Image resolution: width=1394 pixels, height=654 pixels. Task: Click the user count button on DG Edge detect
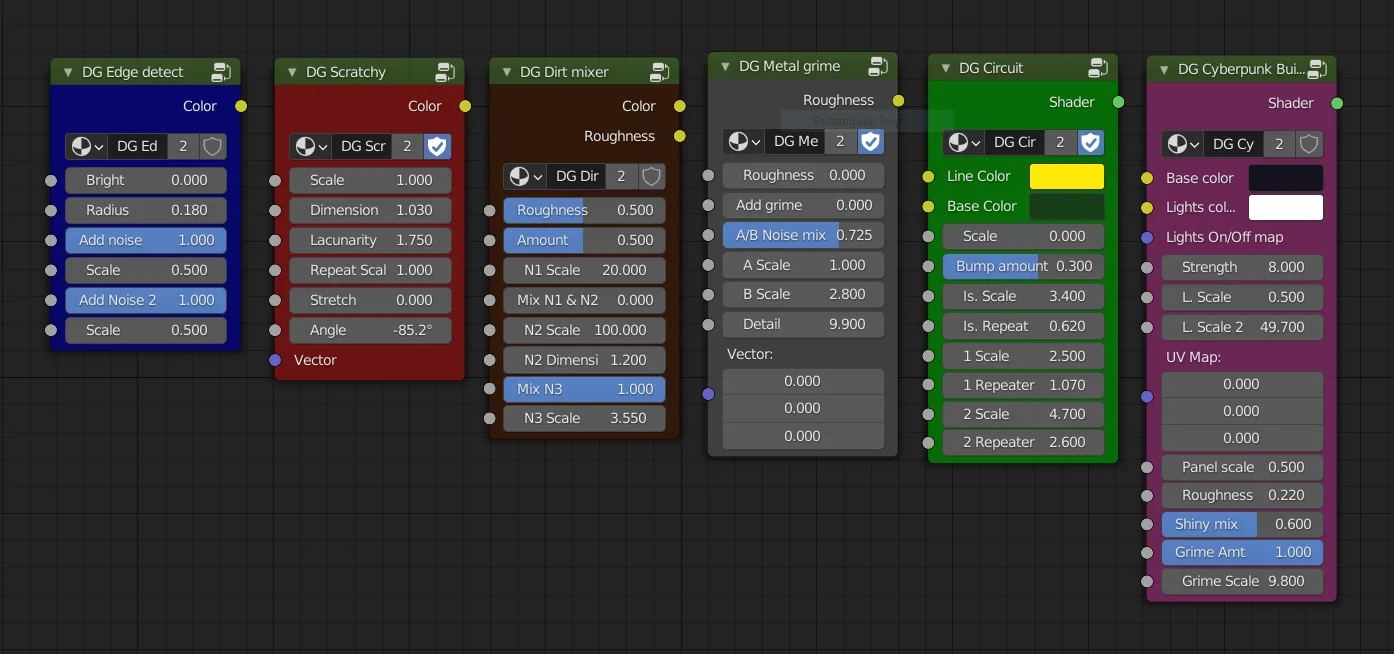click(x=182, y=146)
